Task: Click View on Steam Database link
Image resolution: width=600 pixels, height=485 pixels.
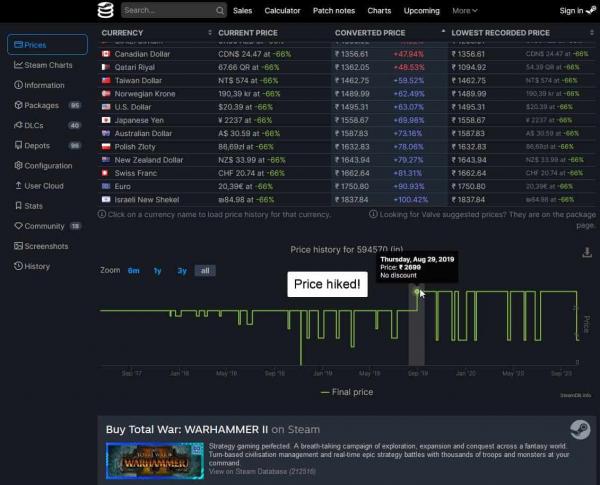Action: tap(262, 472)
